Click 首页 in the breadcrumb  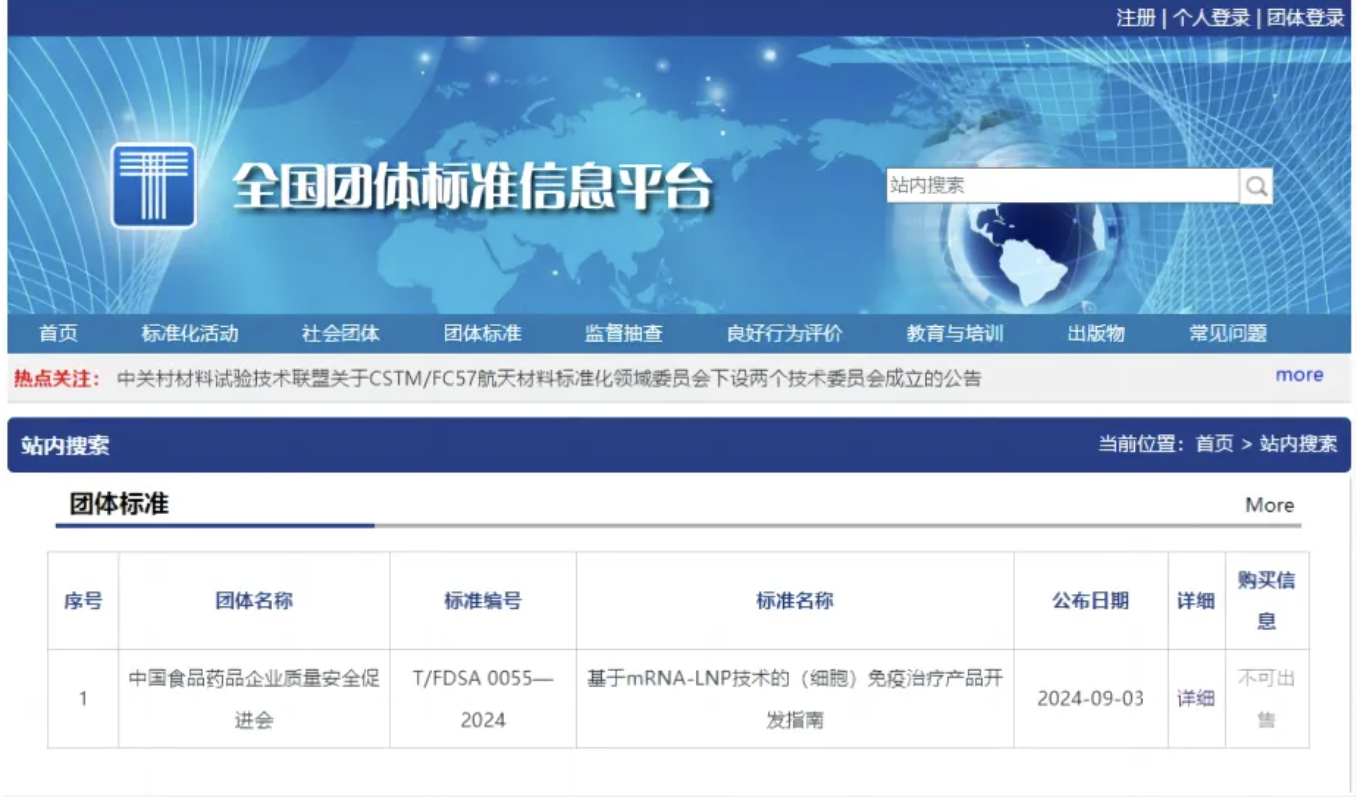1215,444
